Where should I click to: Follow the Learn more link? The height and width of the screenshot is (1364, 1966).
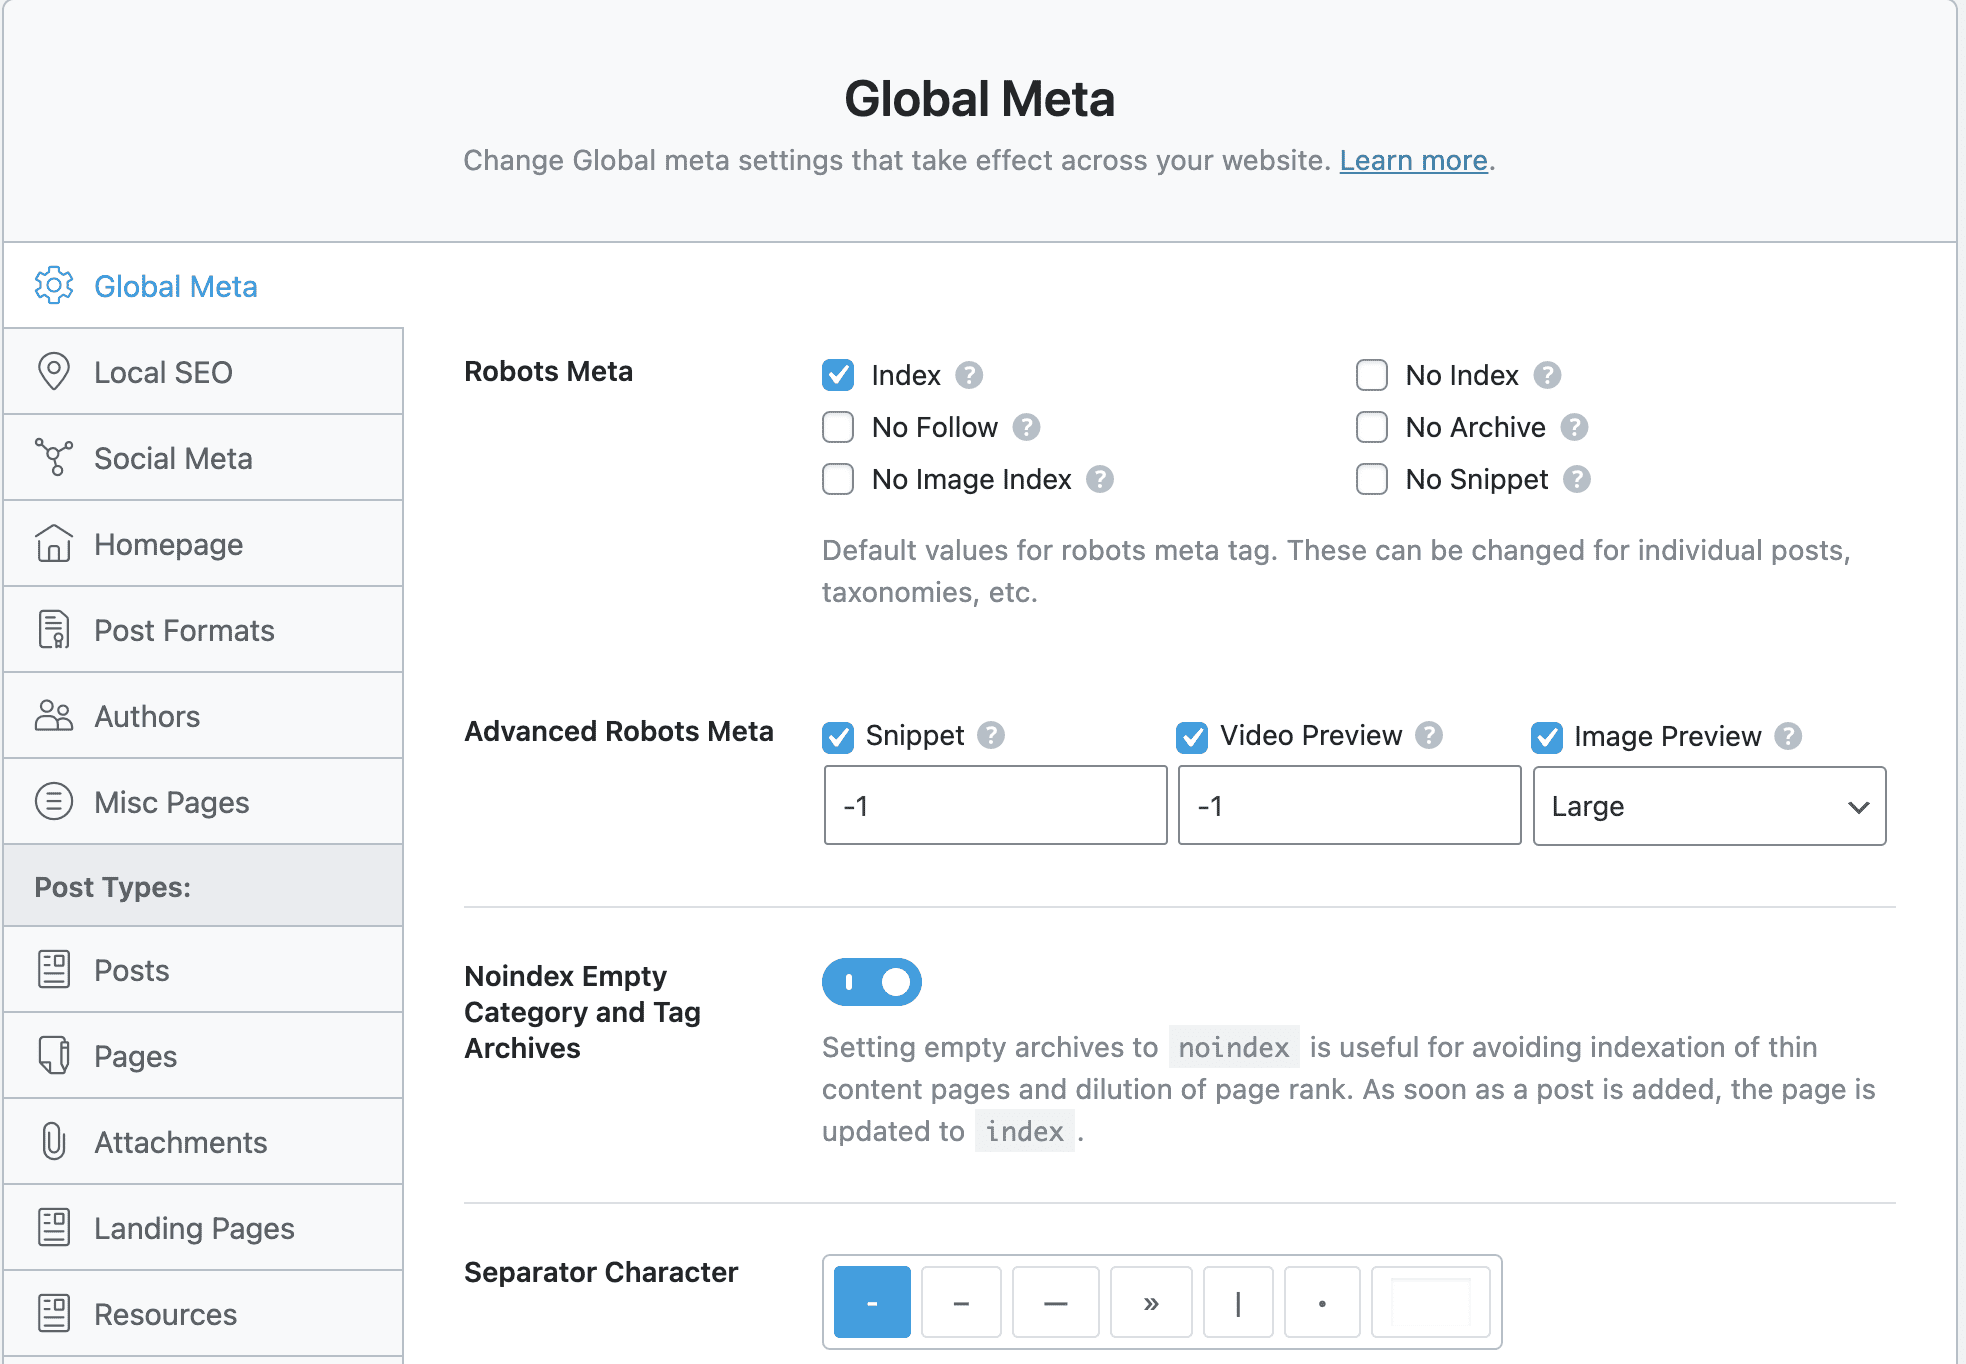click(1413, 160)
